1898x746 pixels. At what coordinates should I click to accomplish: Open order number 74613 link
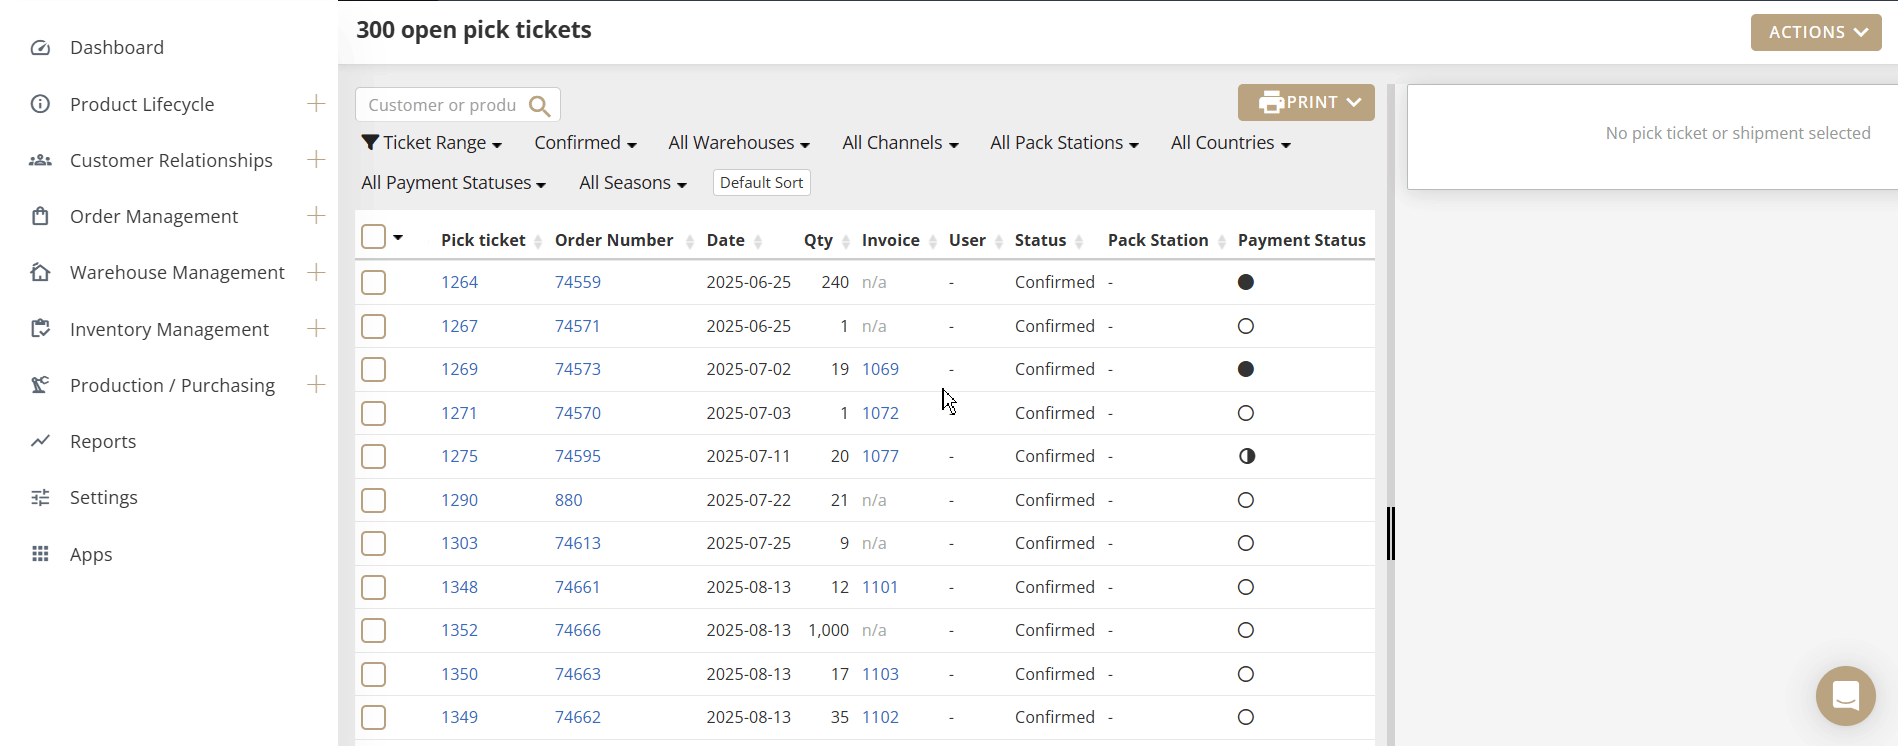(x=578, y=543)
